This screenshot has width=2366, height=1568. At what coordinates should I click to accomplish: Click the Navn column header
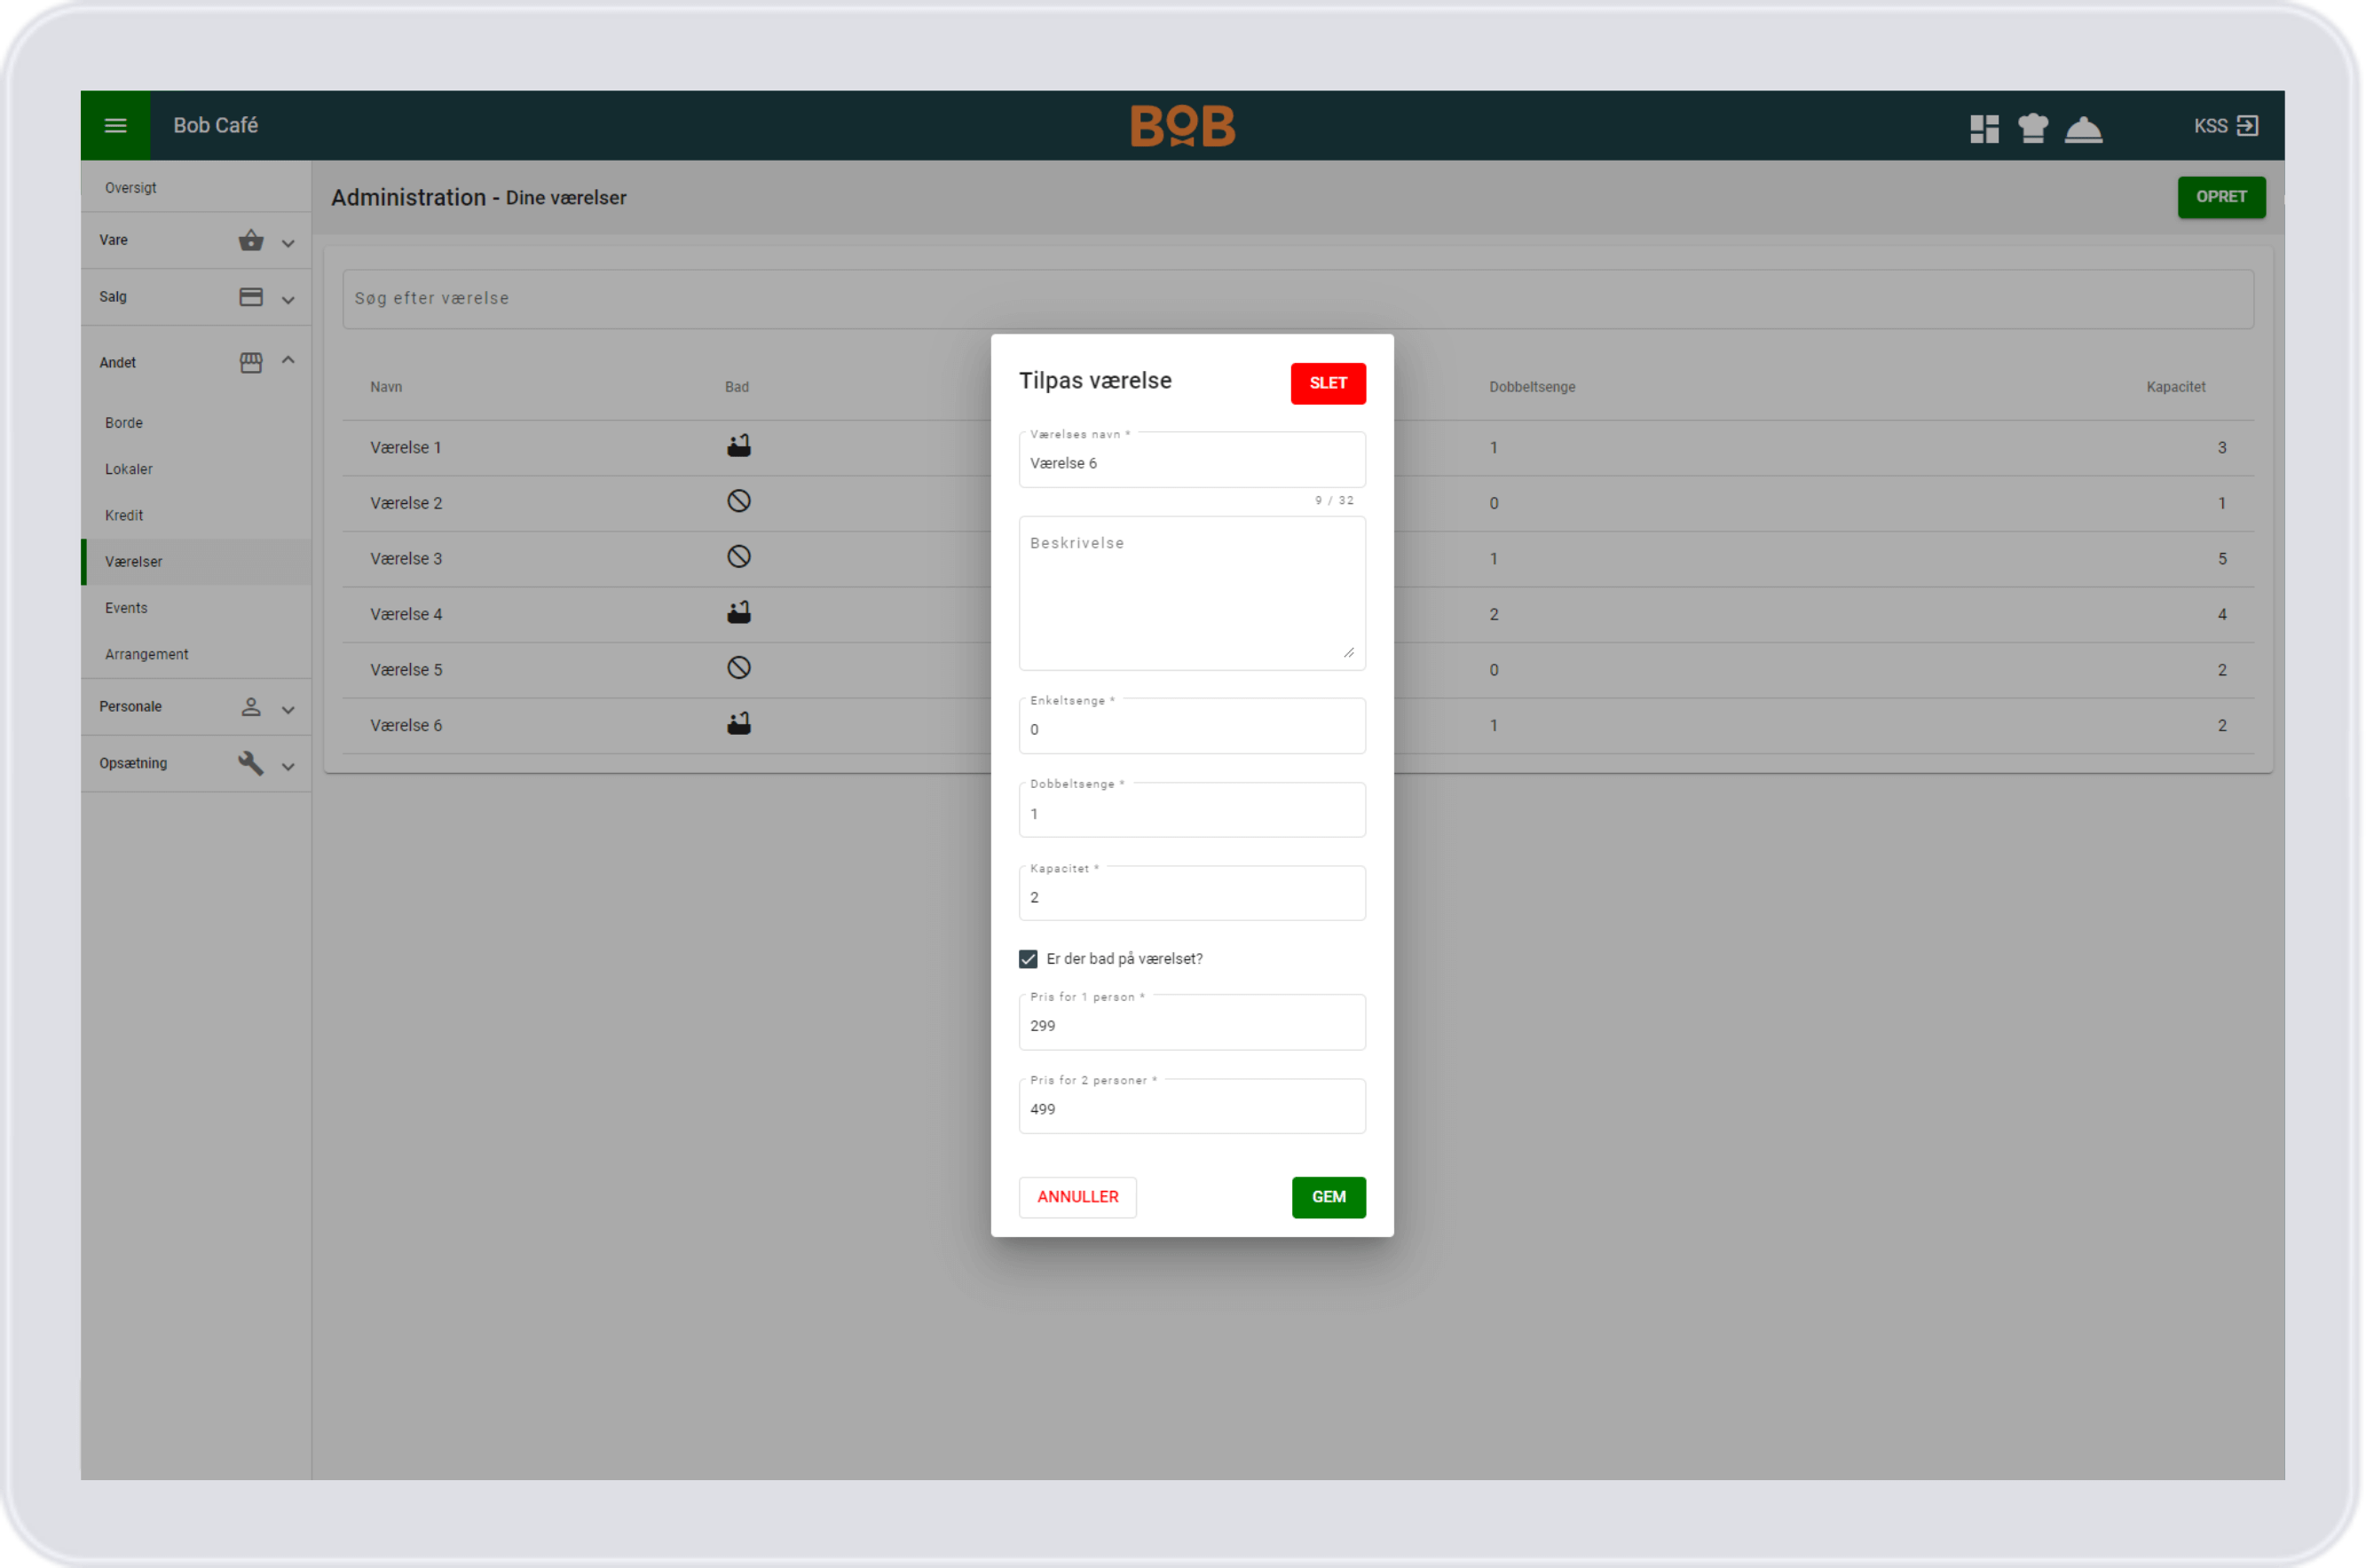(386, 387)
